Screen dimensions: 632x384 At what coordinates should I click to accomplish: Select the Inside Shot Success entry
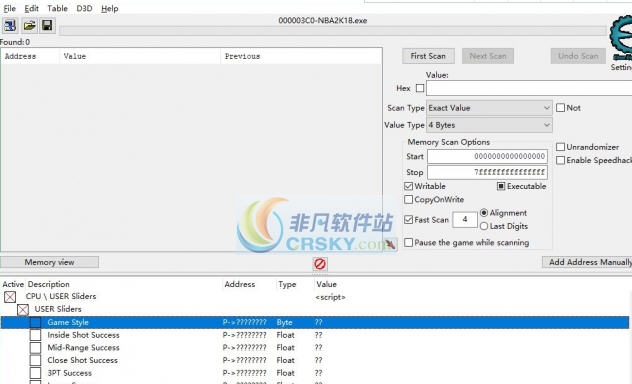pos(83,335)
